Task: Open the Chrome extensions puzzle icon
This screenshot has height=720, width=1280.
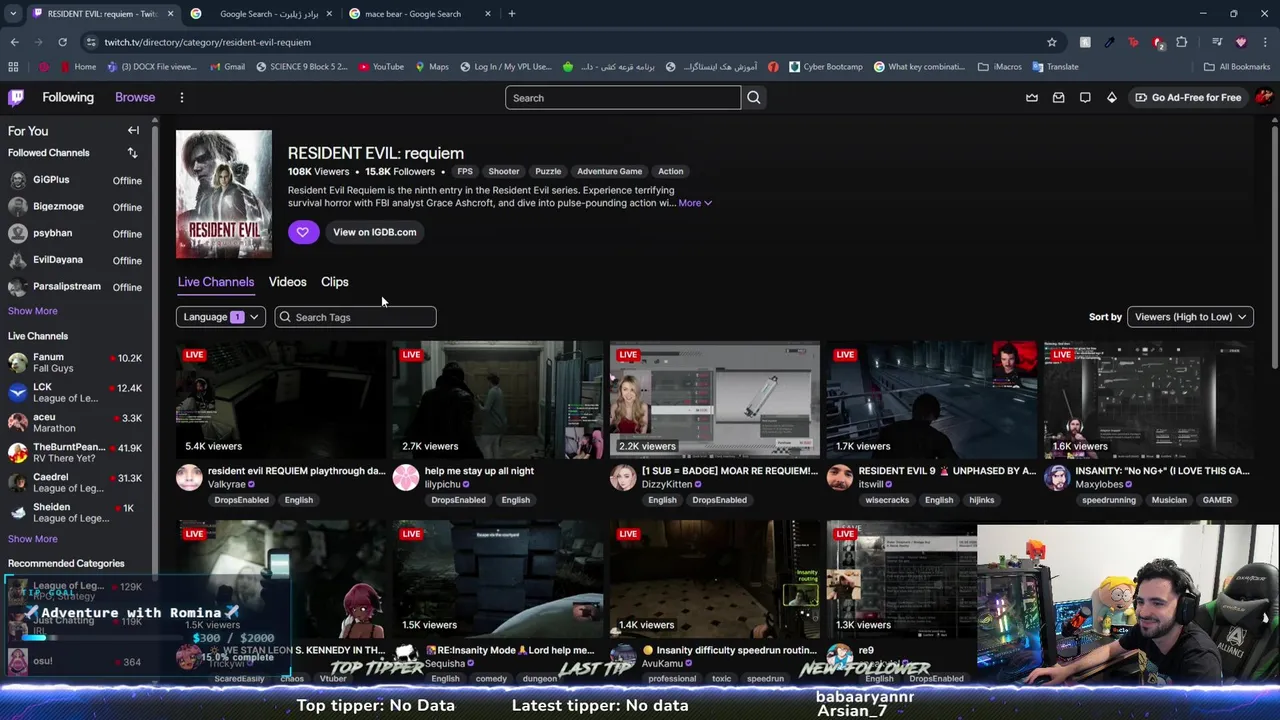Action: point(1182,42)
